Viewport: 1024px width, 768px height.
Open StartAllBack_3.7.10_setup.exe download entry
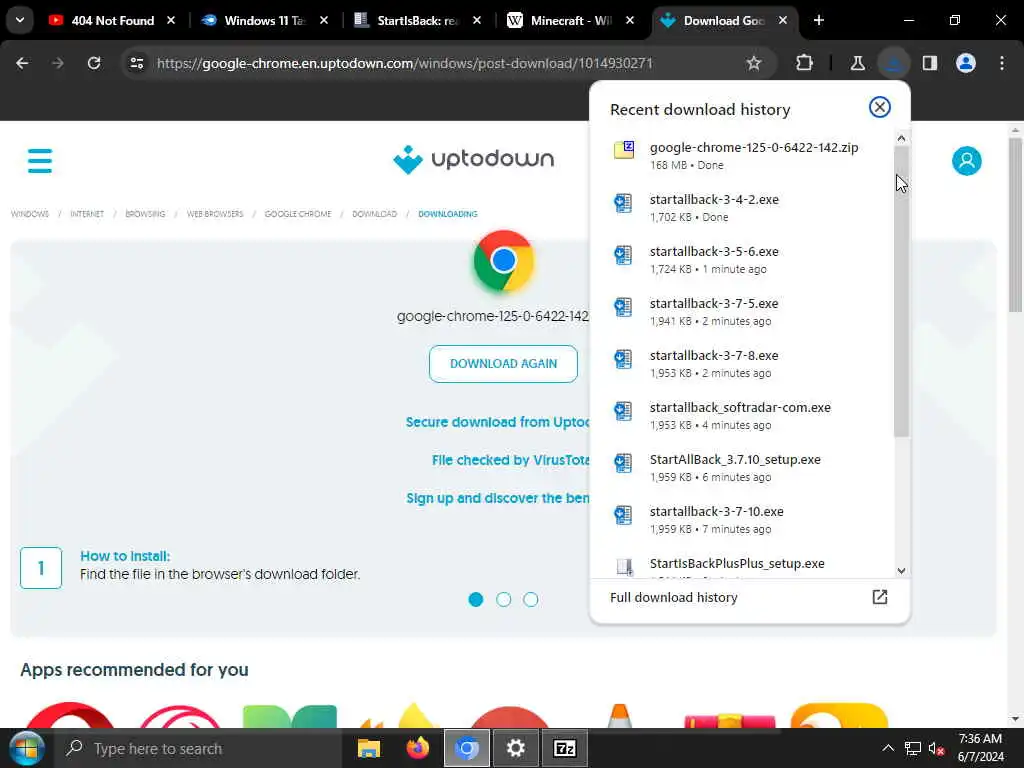(742, 468)
